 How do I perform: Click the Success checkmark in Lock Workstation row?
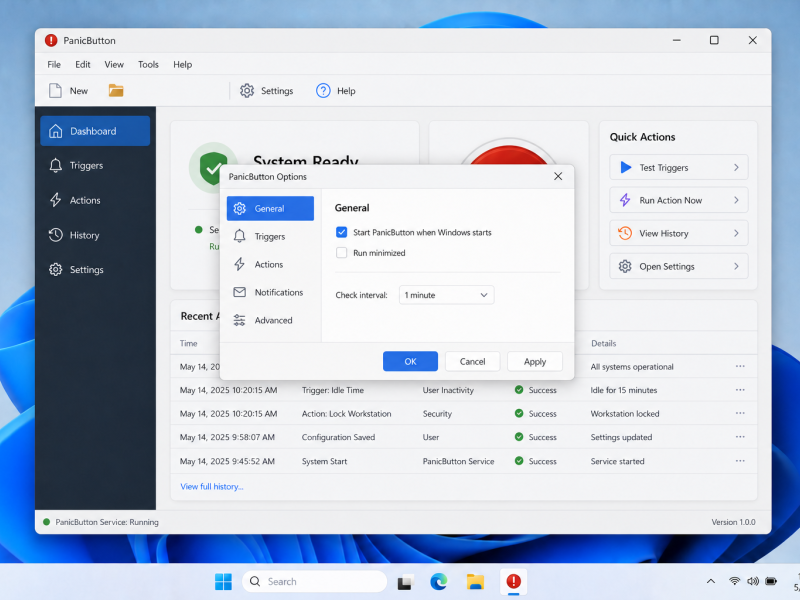(519, 413)
